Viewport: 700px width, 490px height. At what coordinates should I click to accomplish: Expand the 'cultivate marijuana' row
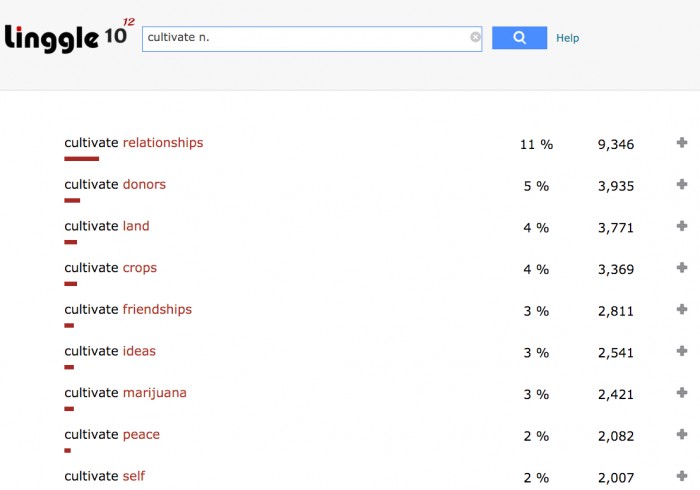point(682,393)
